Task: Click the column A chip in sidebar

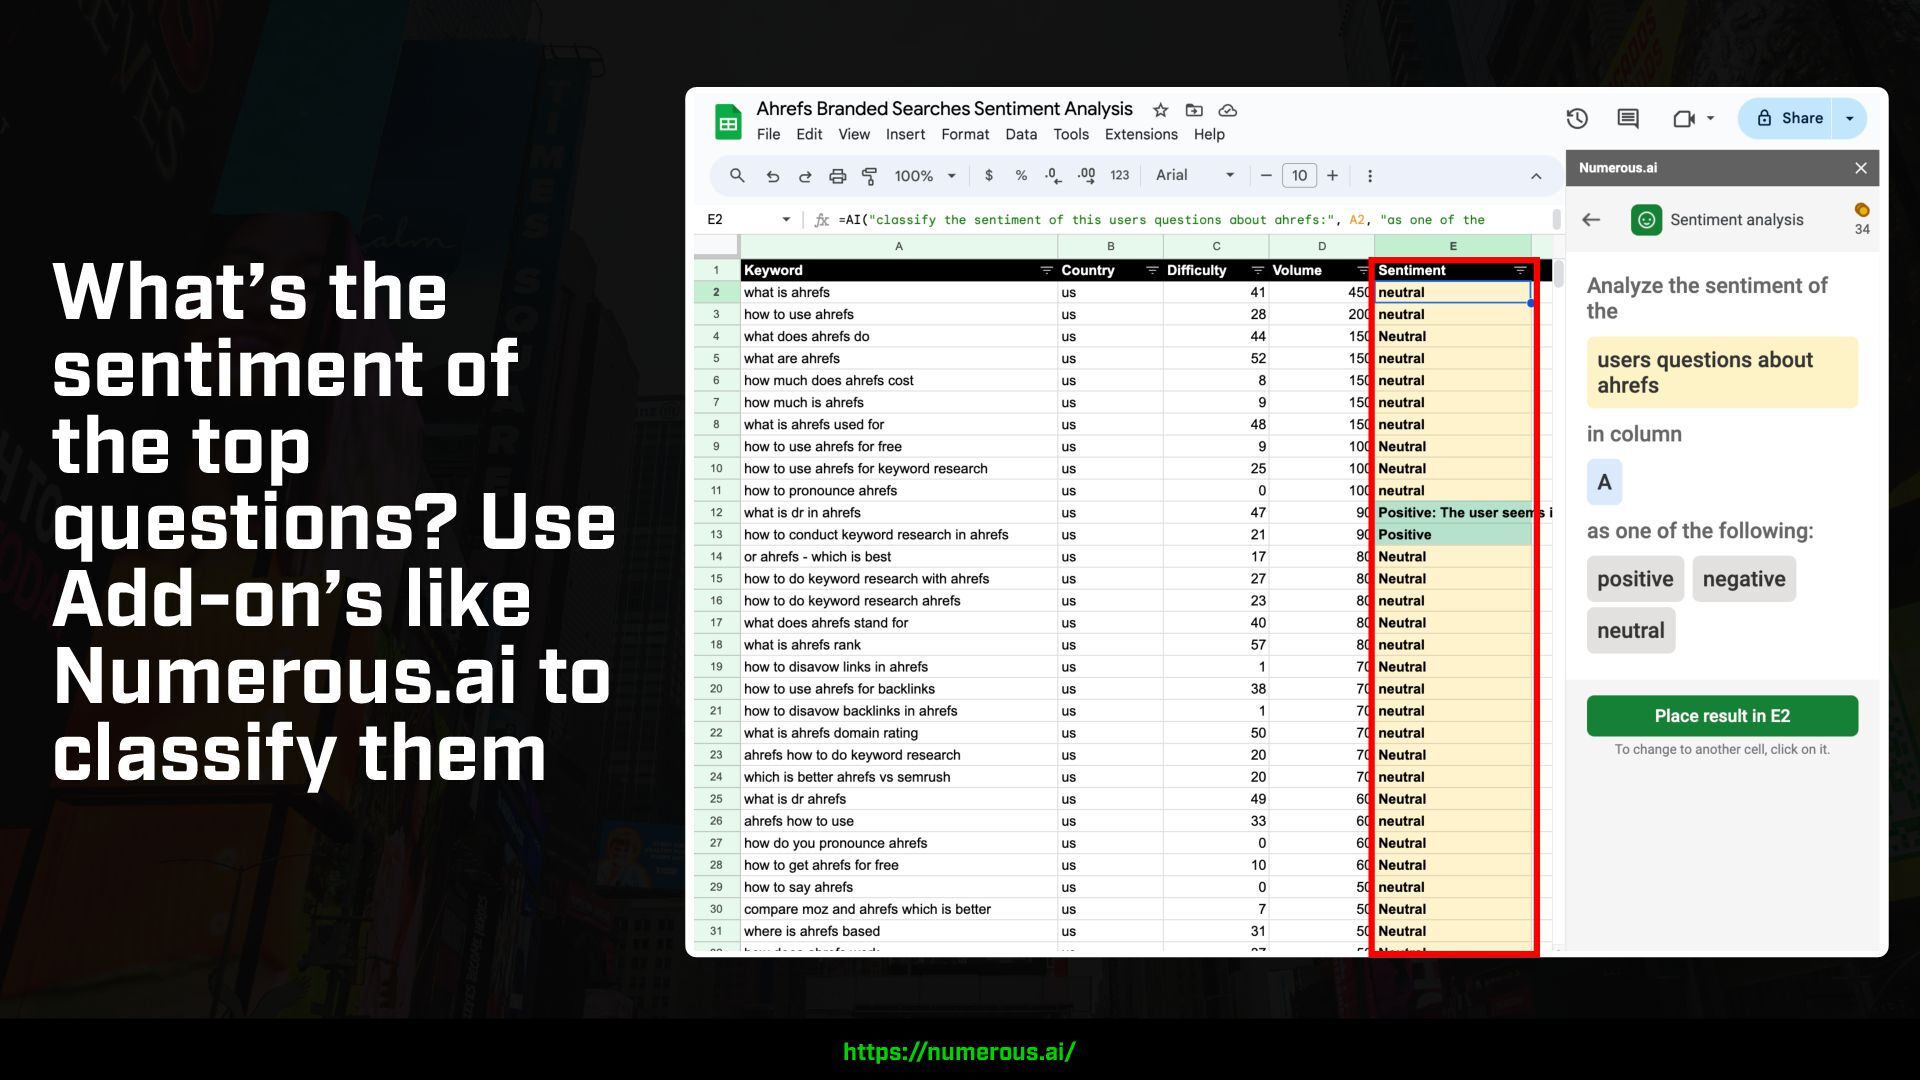Action: click(x=1604, y=483)
